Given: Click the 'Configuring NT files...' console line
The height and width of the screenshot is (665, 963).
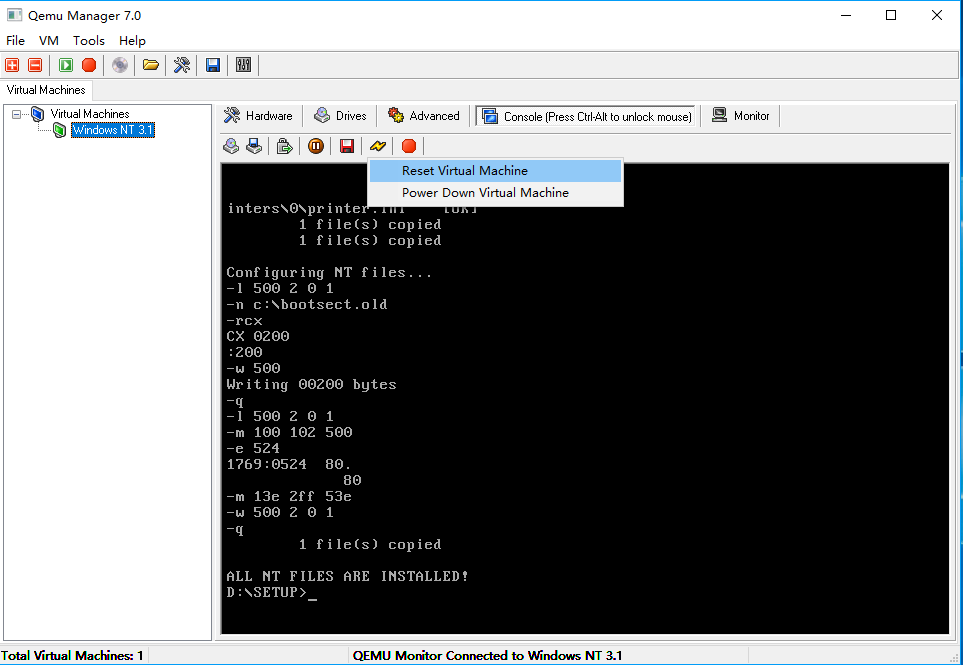Looking at the screenshot, I should (x=329, y=272).
